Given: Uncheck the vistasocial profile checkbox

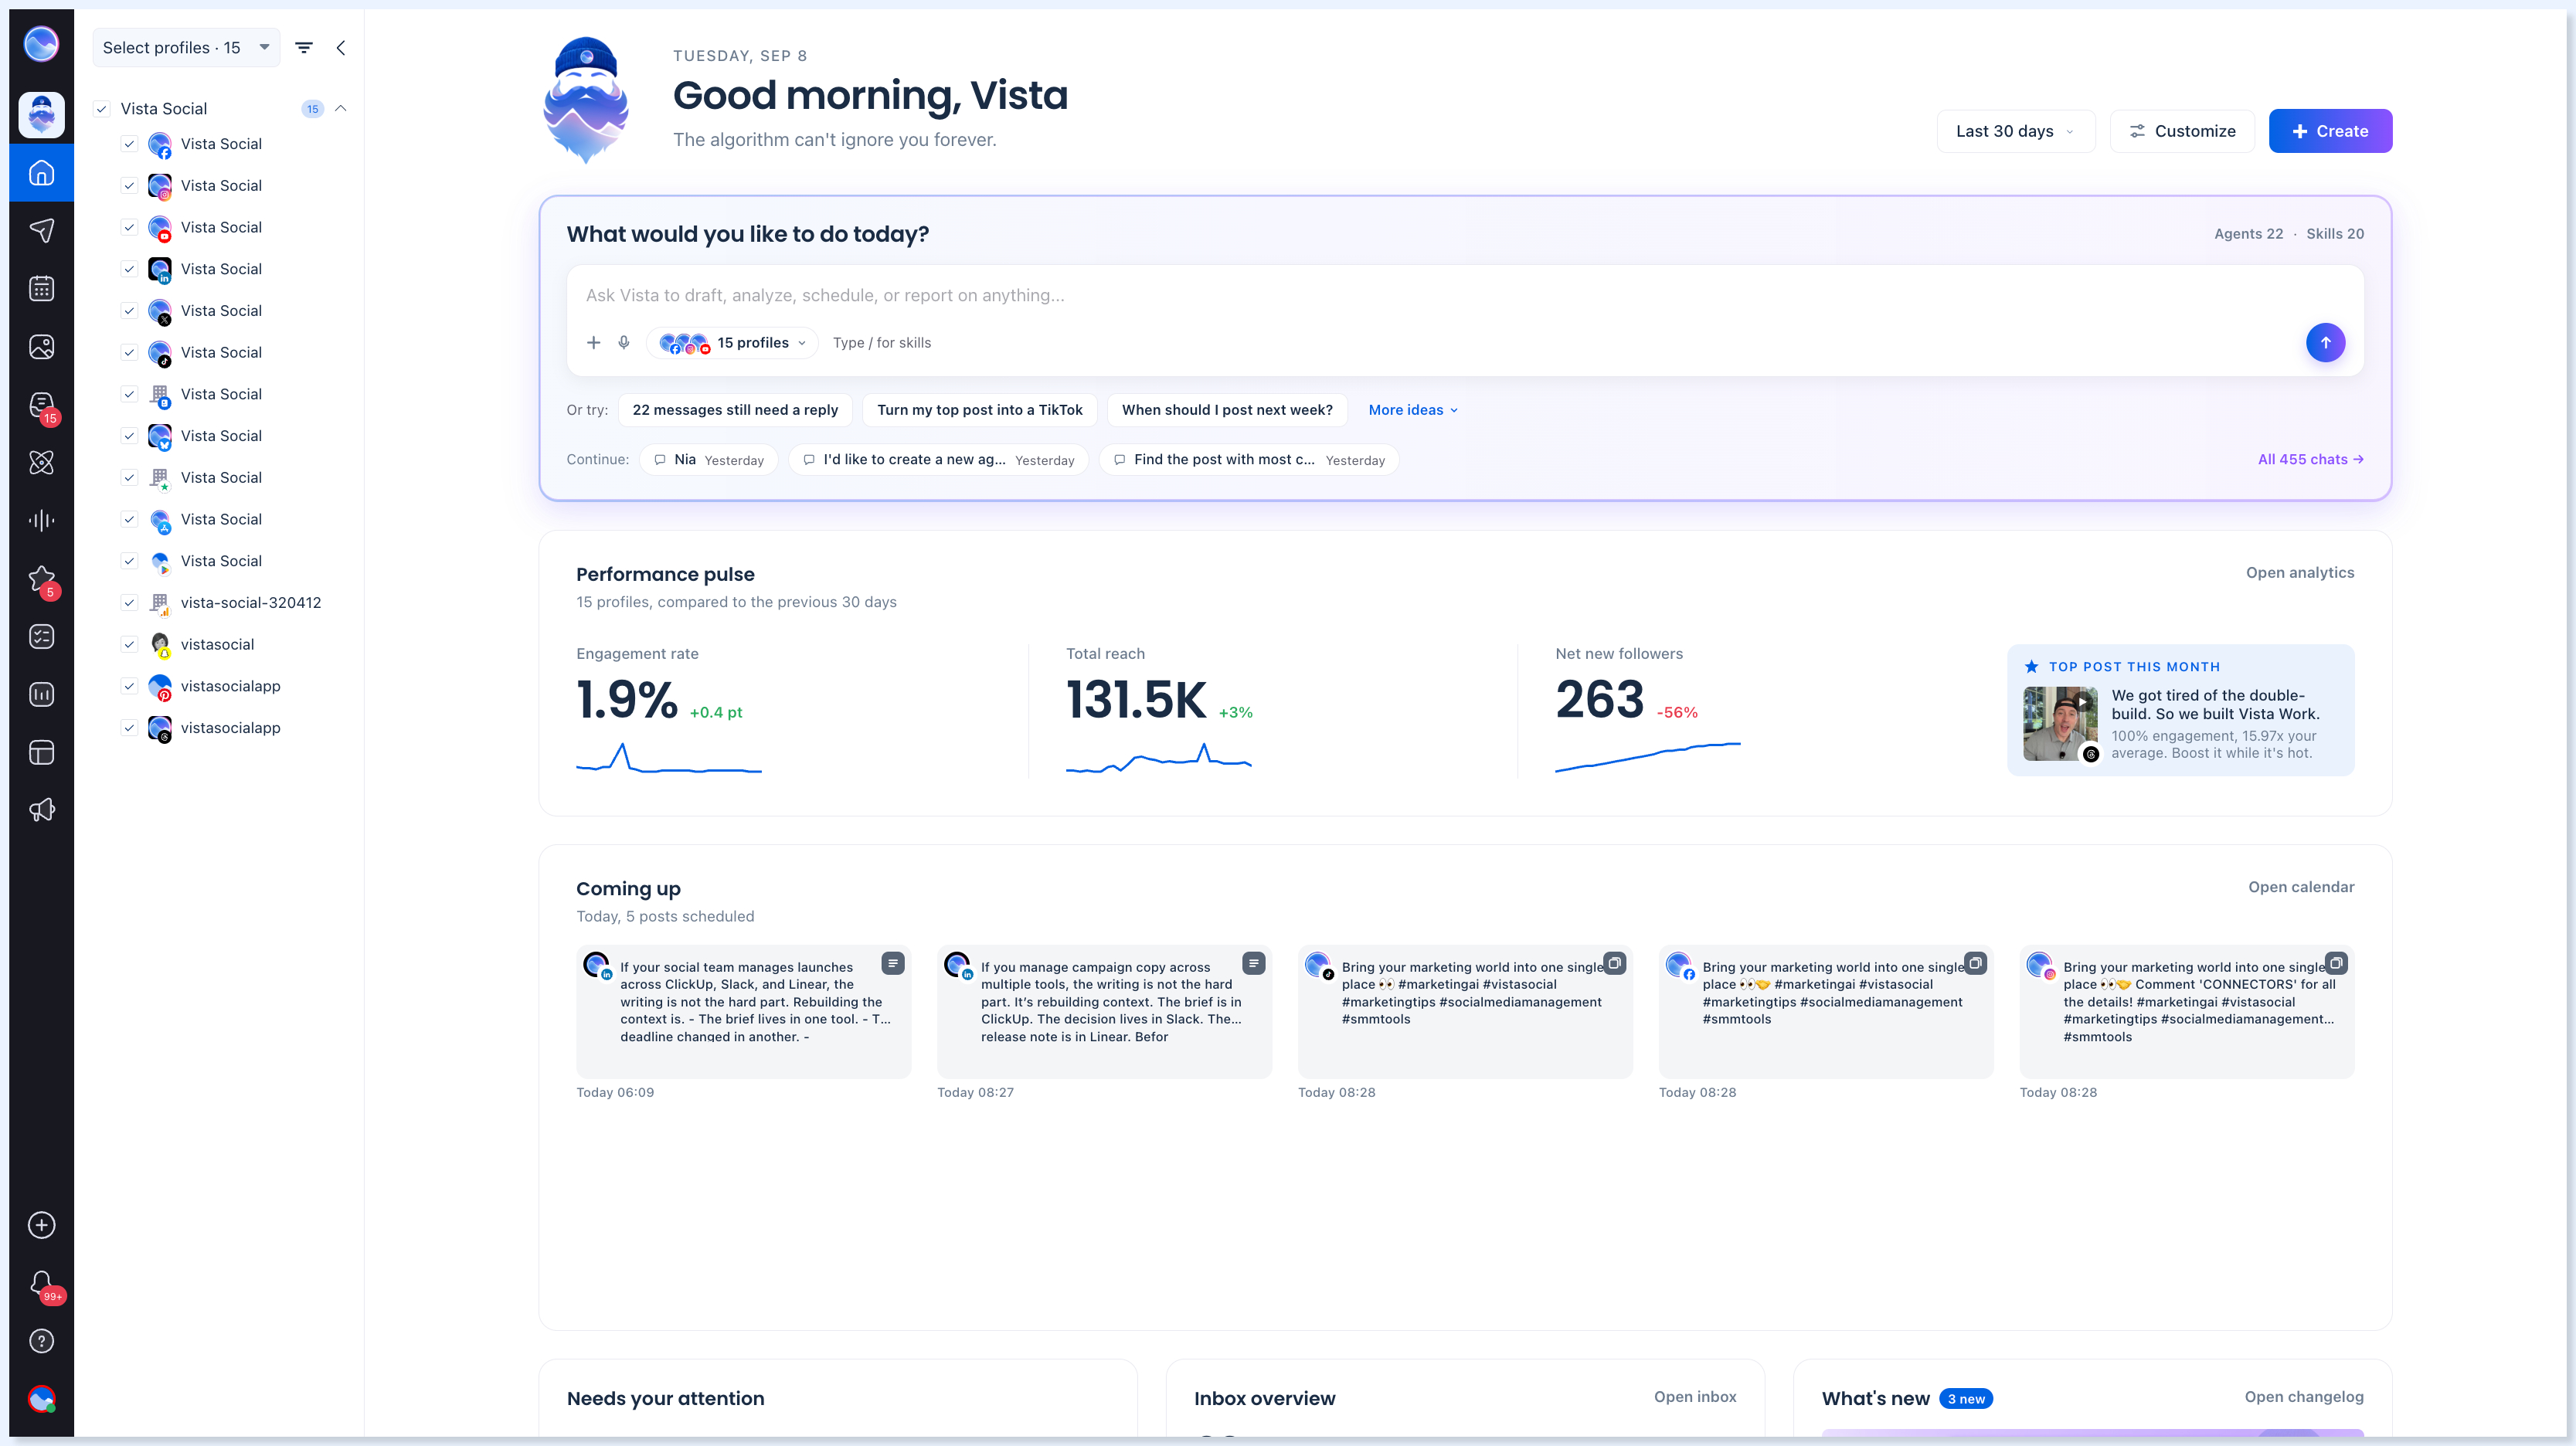Looking at the screenshot, I should (129, 644).
